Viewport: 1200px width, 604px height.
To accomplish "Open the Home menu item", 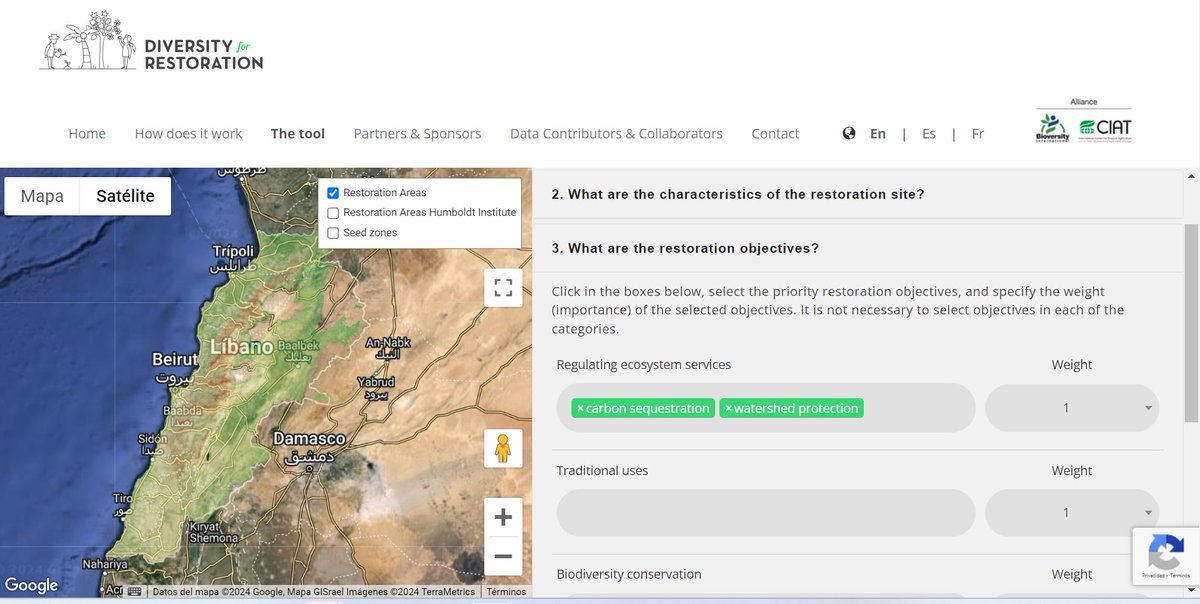I will coord(87,133).
